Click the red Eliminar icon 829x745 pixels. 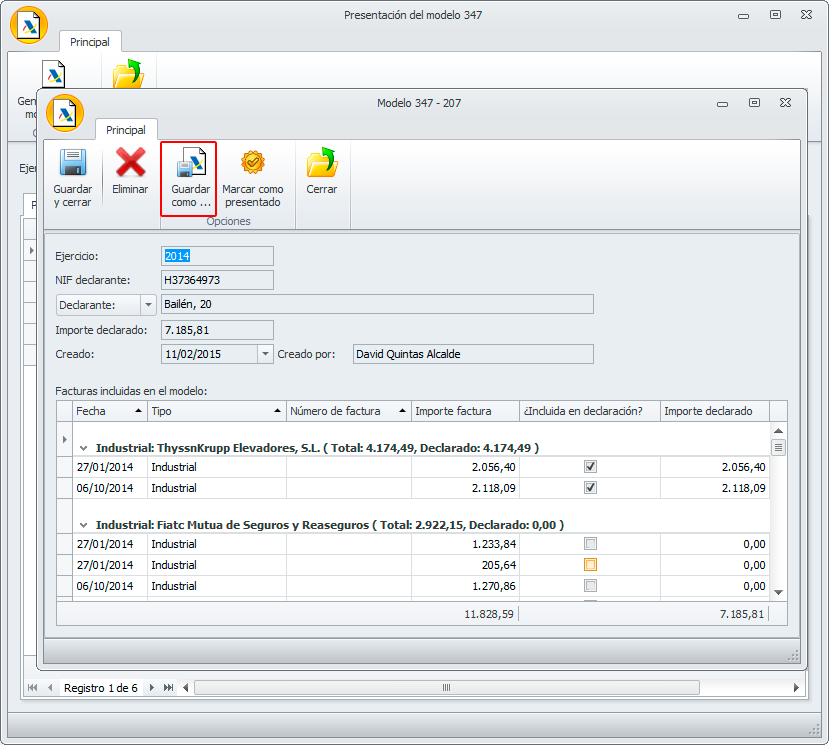130,163
